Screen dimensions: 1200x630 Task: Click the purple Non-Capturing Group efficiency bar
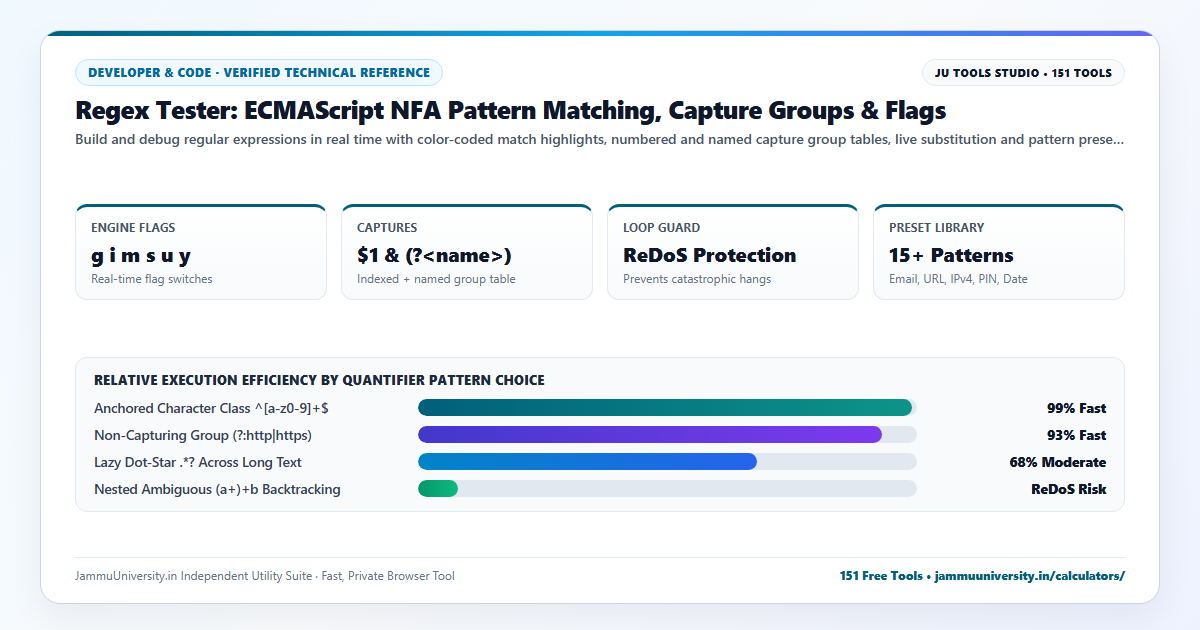(x=650, y=435)
